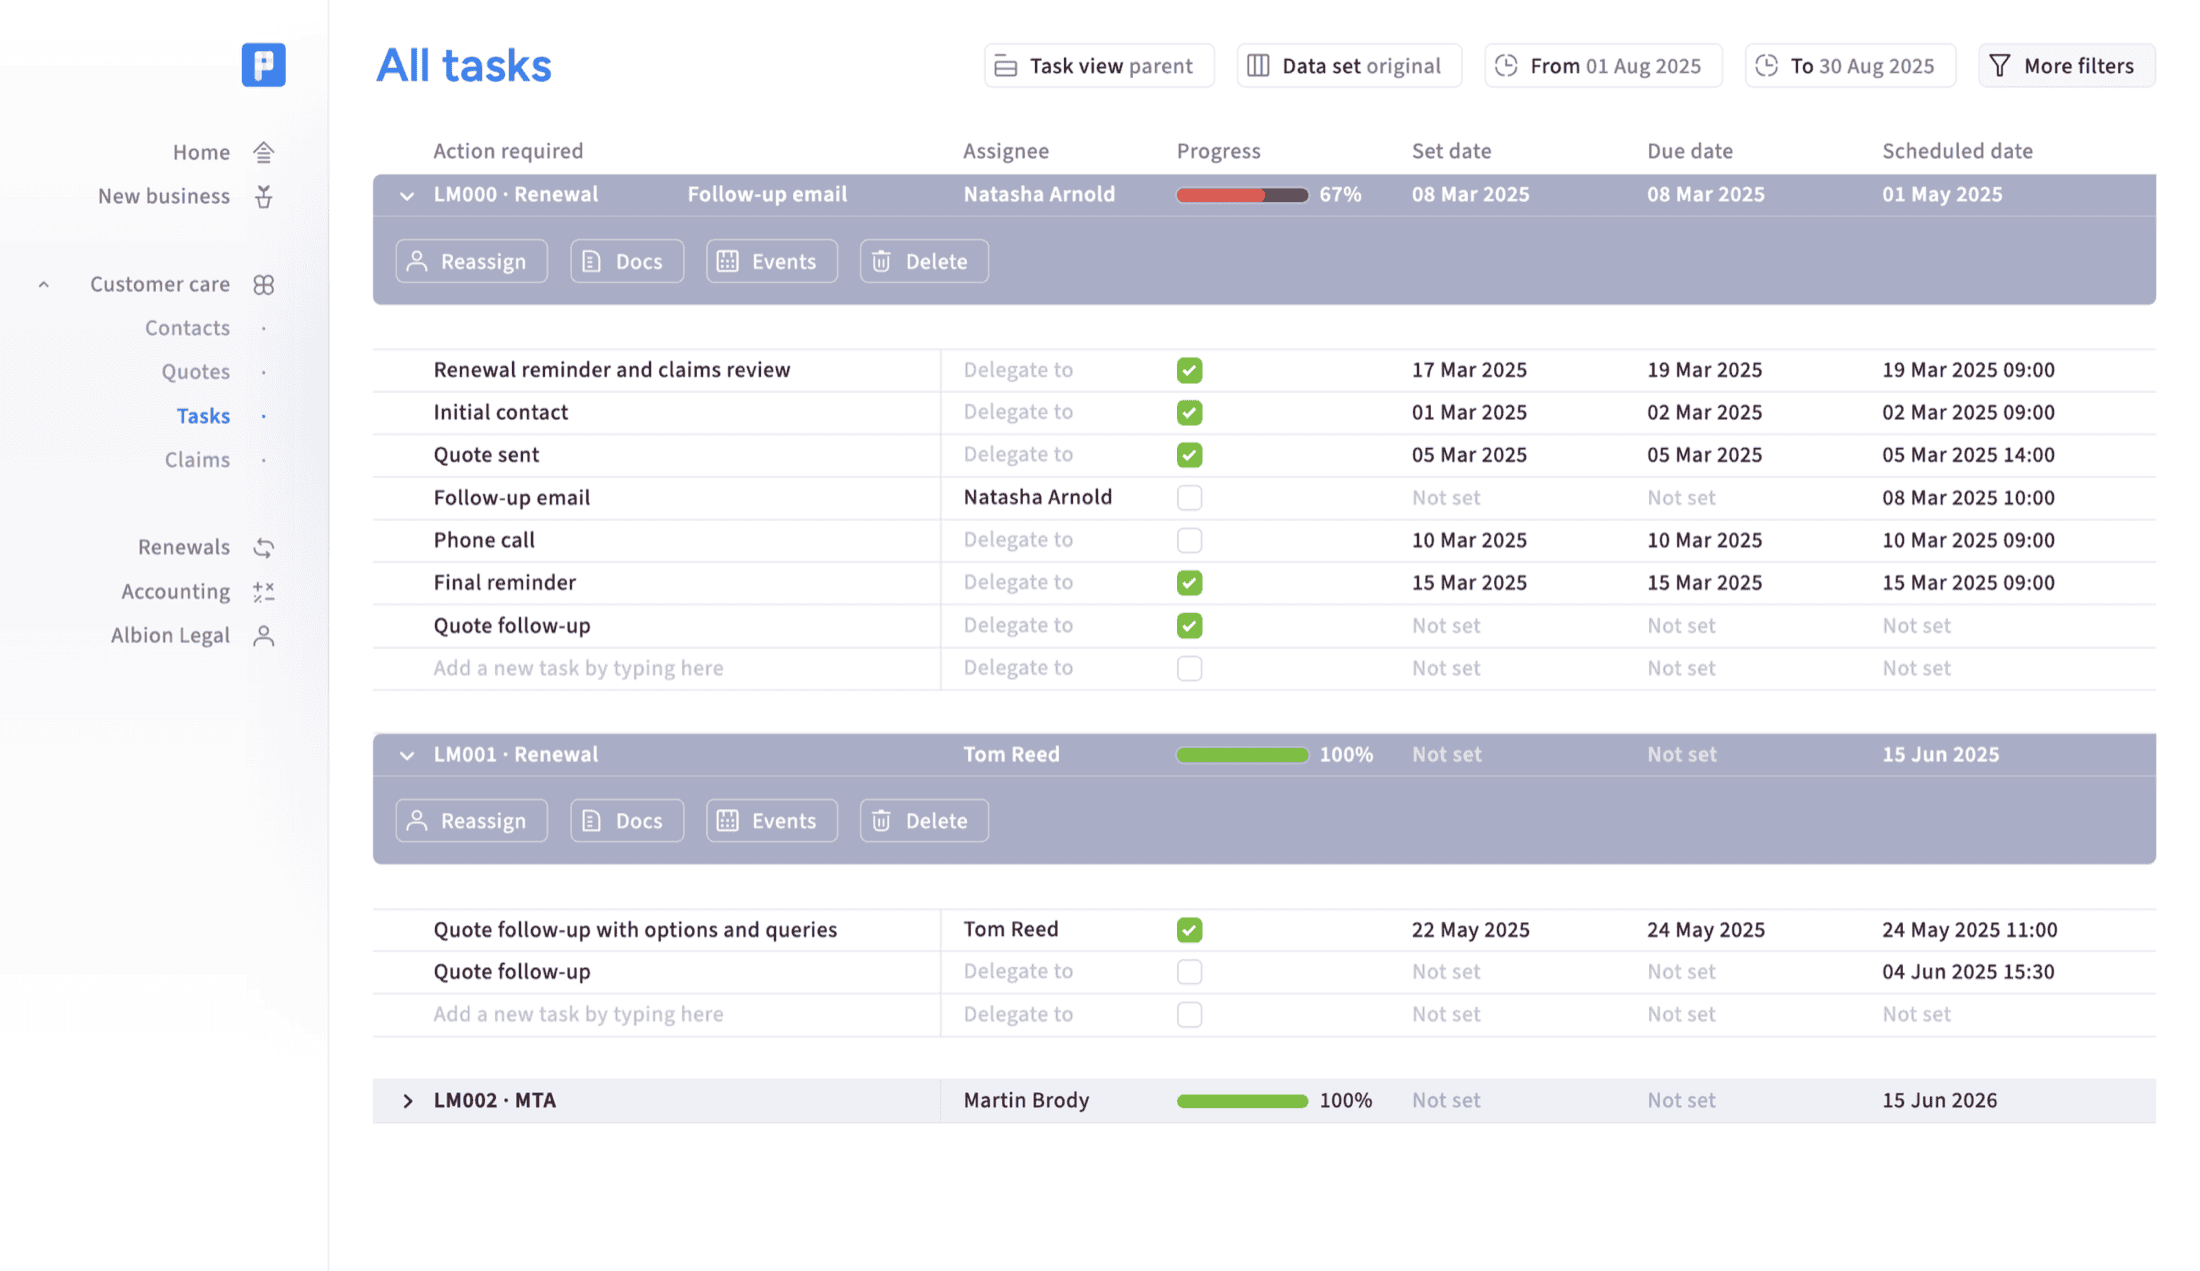Image resolution: width=2200 pixels, height=1271 pixels.
Task: Click the More filters funnel icon
Action: point(2000,66)
